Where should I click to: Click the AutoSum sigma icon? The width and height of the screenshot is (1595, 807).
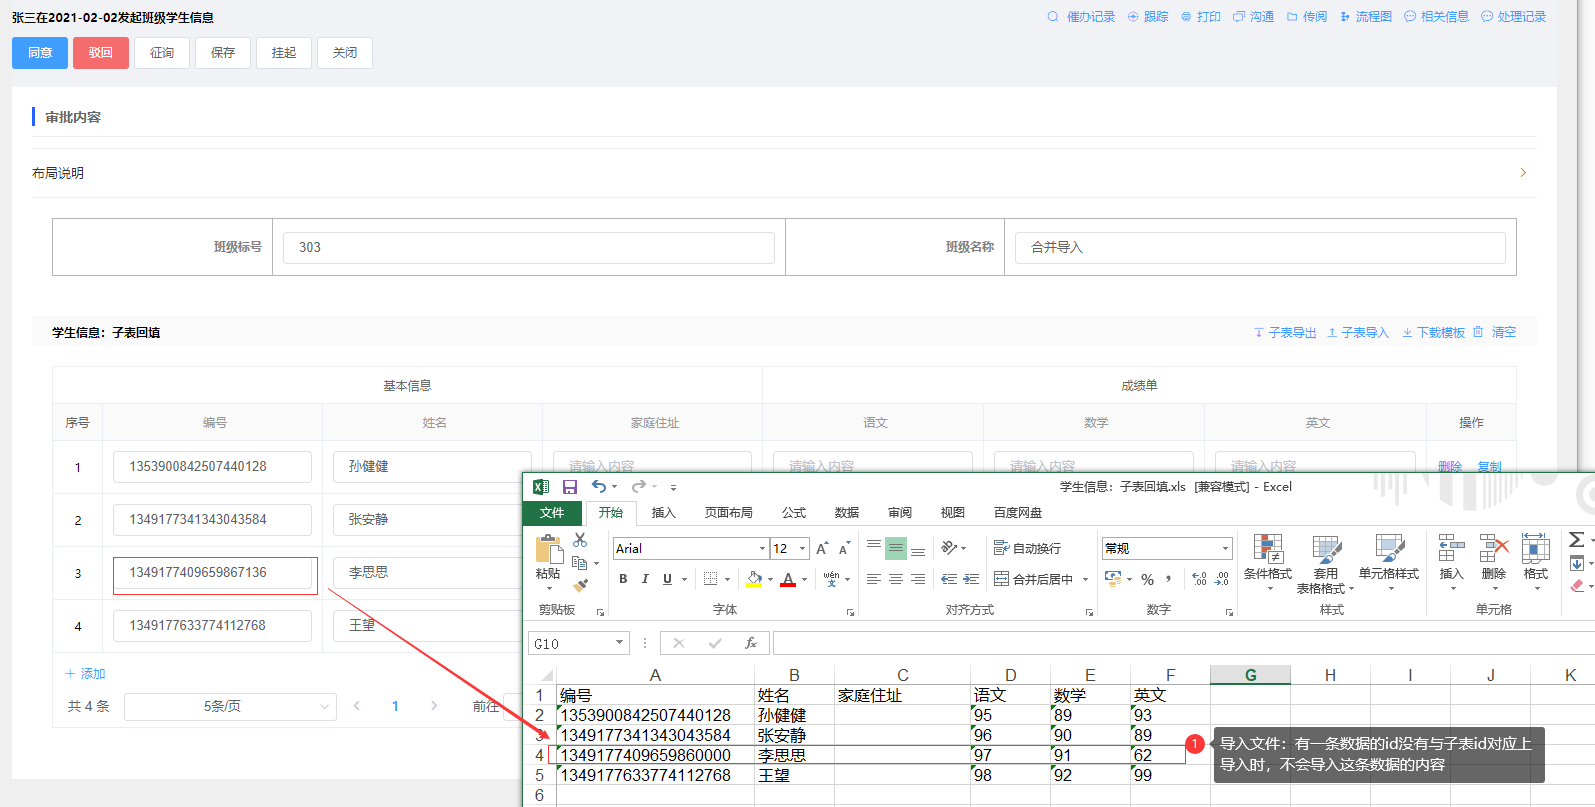click(1576, 540)
